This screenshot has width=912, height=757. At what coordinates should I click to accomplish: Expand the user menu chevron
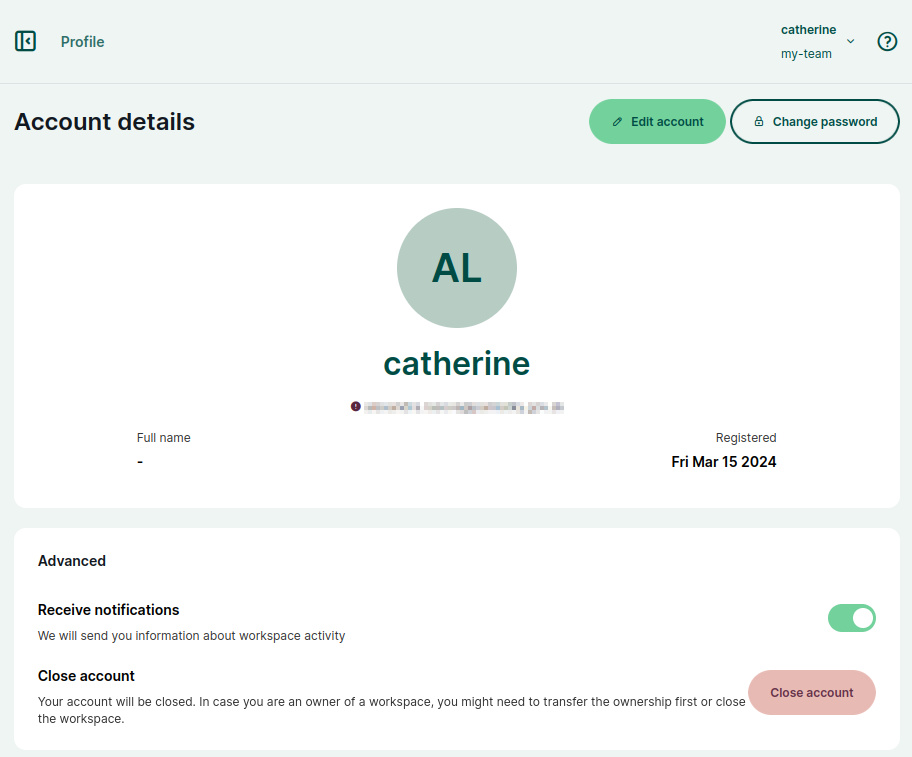(x=850, y=41)
